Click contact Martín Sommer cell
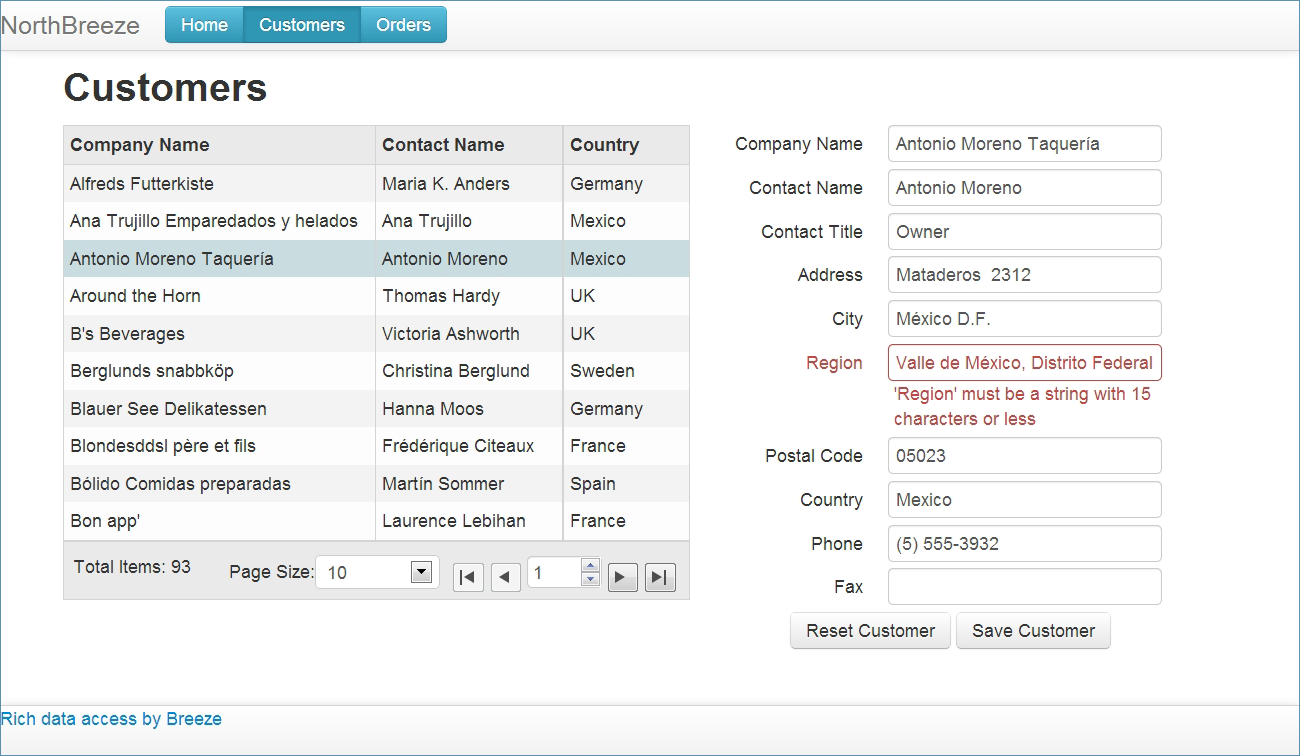The width and height of the screenshot is (1300, 756). click(x=469, y=484)
